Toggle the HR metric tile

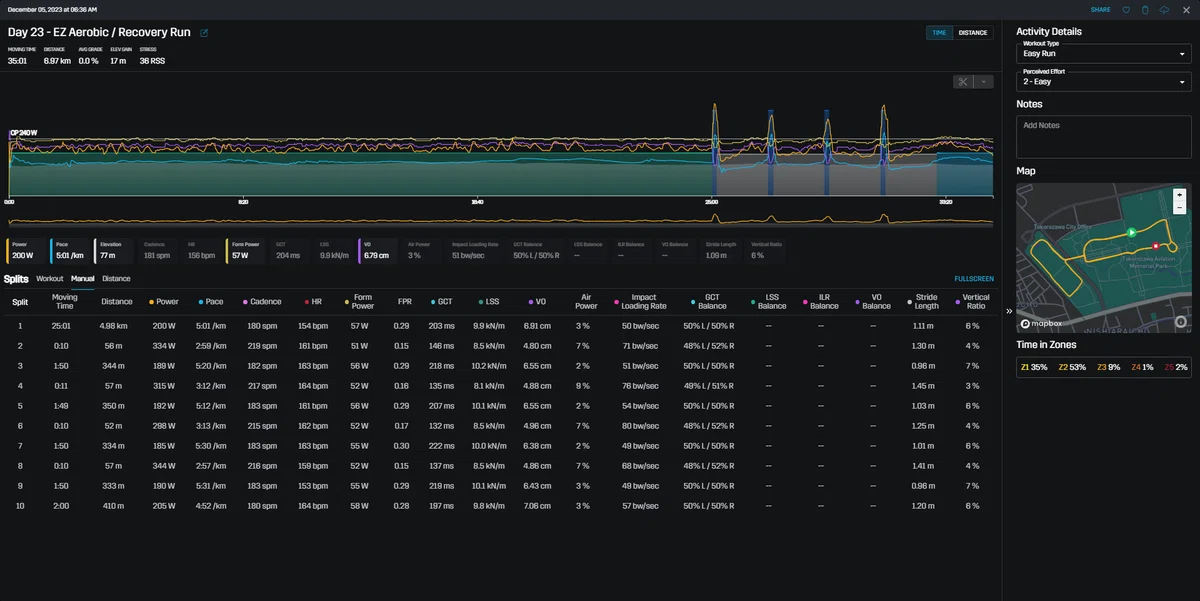click(203, 251)
